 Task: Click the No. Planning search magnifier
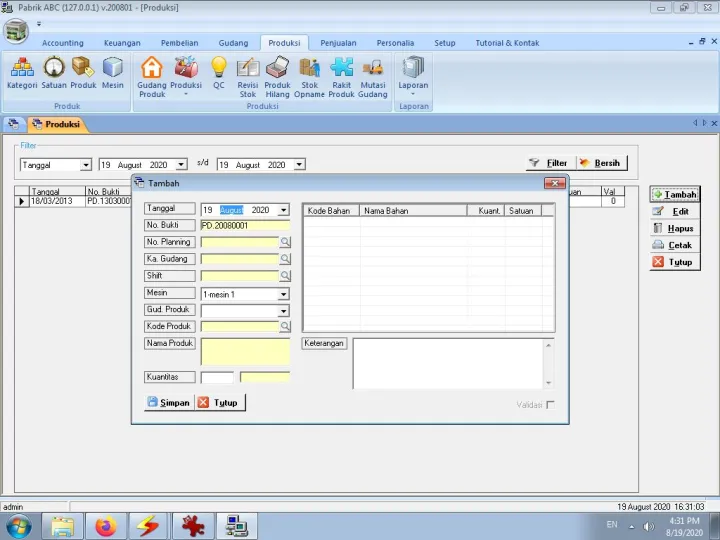pos(285,242)
